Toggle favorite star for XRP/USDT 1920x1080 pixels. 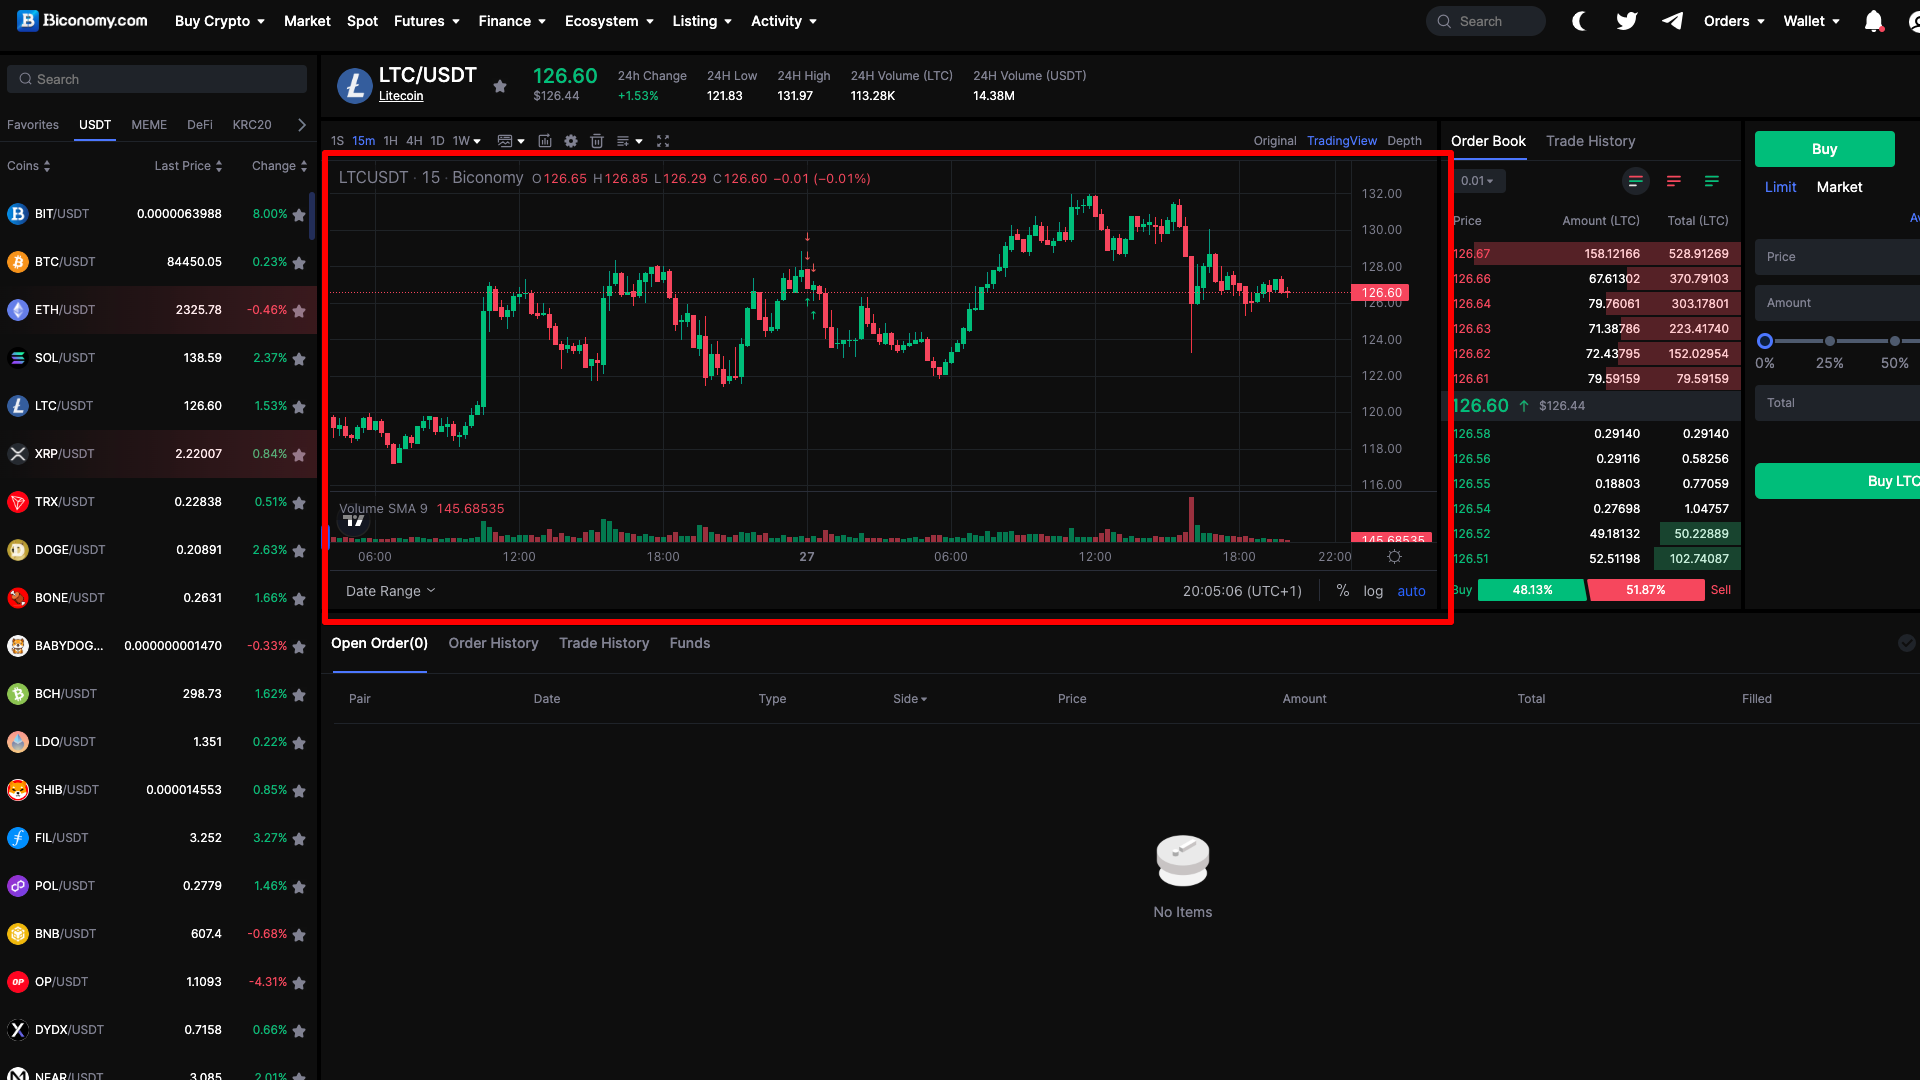[299, 455]
